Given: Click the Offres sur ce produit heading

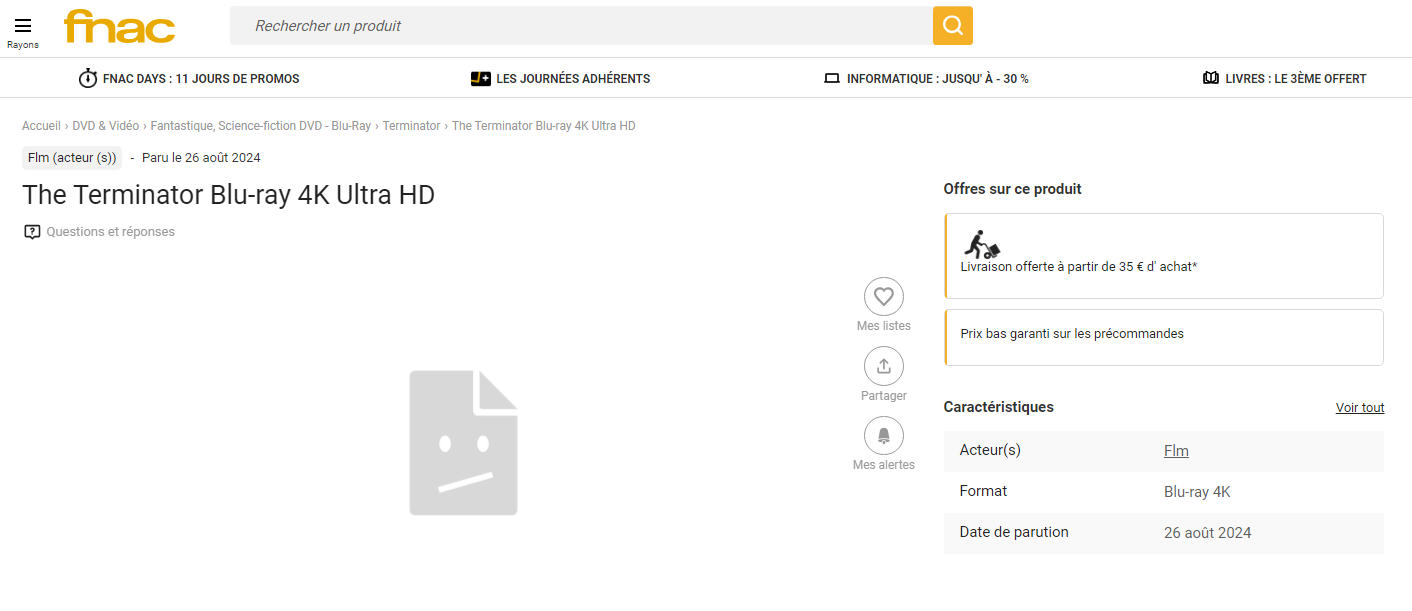Looking at the screenshot, I should tap(1013, 189).
